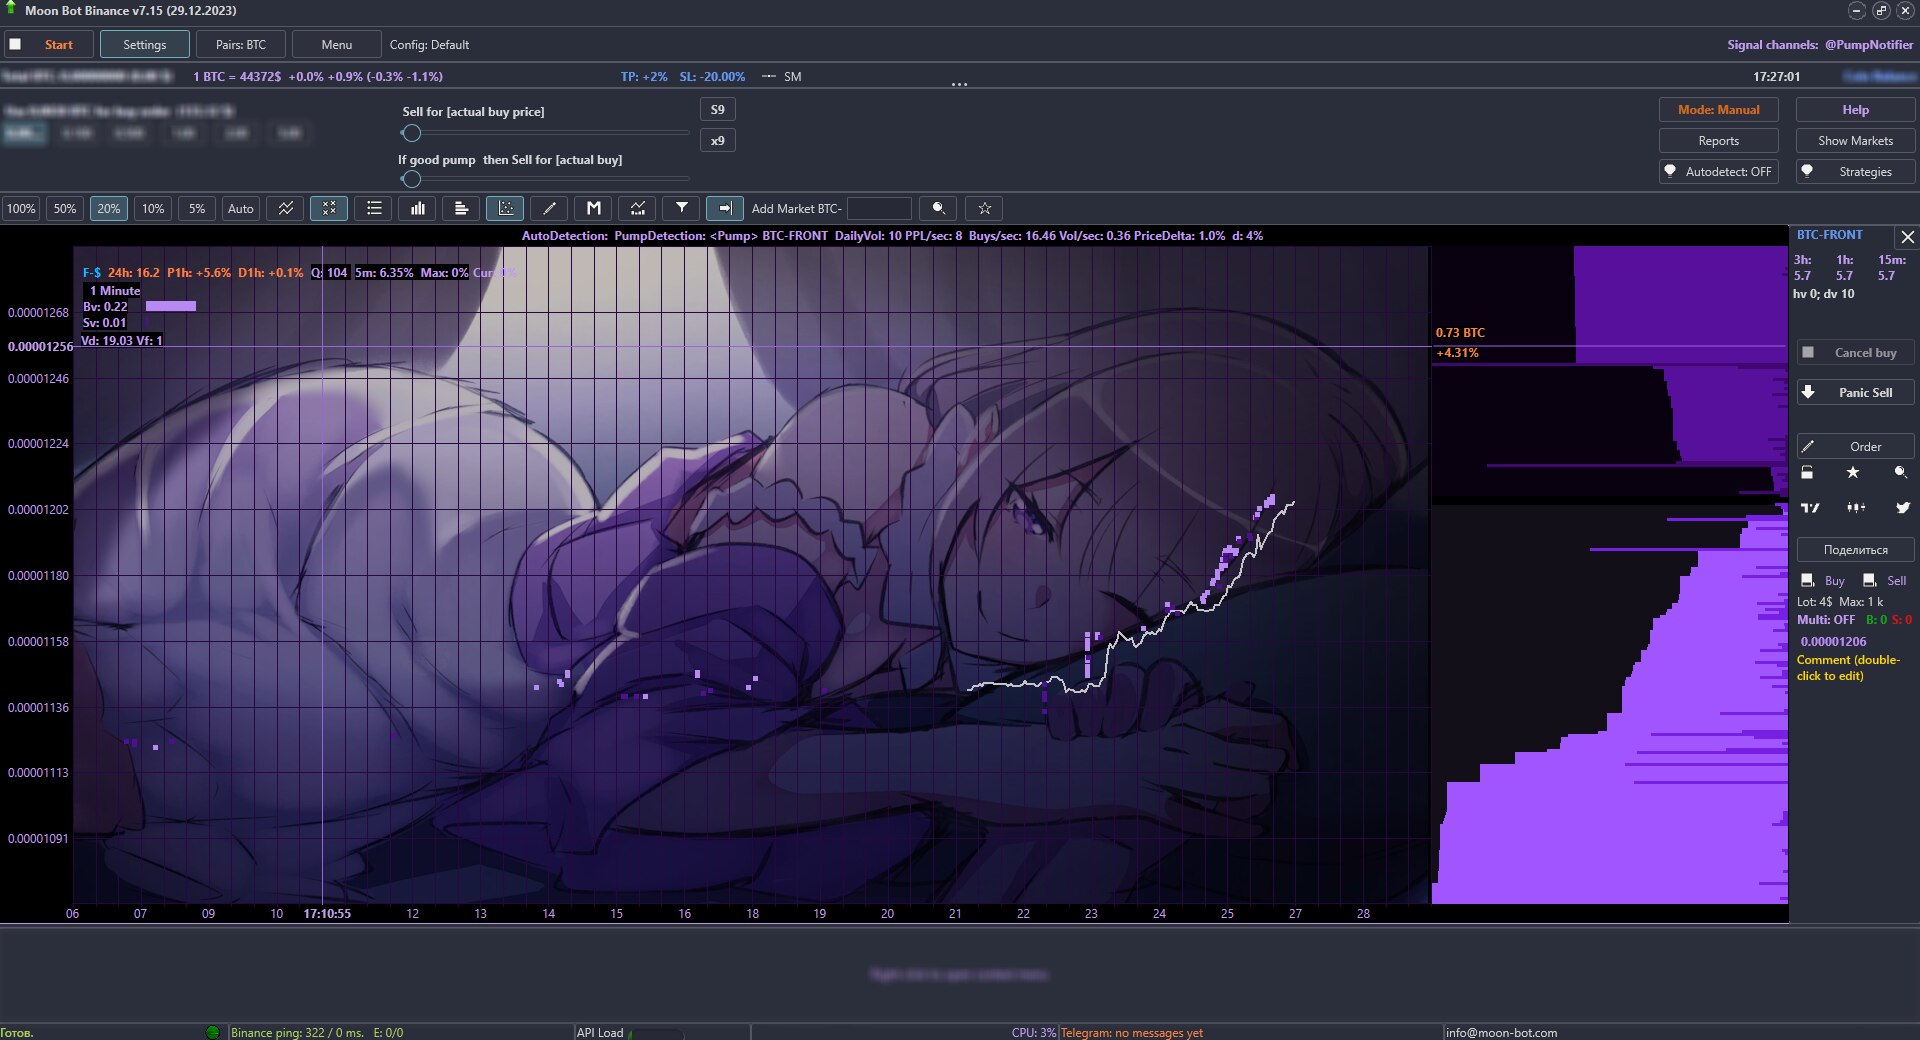Click the x9 multiplier button
The image size is (1920, 1040).
tap(717, 141)
